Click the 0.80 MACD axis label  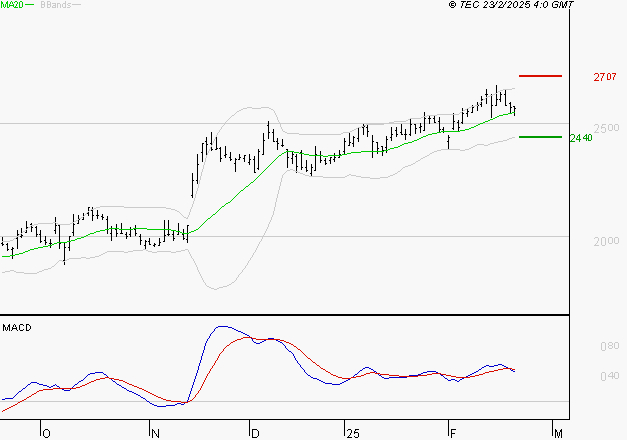click(x=609, y=346)
